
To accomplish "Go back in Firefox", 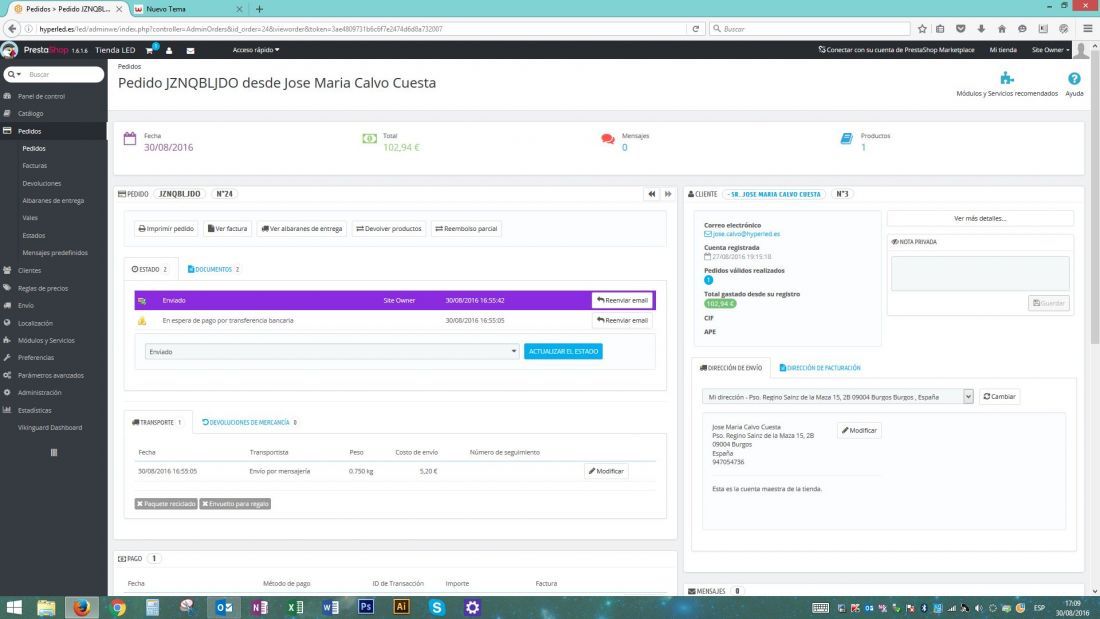I will click(12, 29).
